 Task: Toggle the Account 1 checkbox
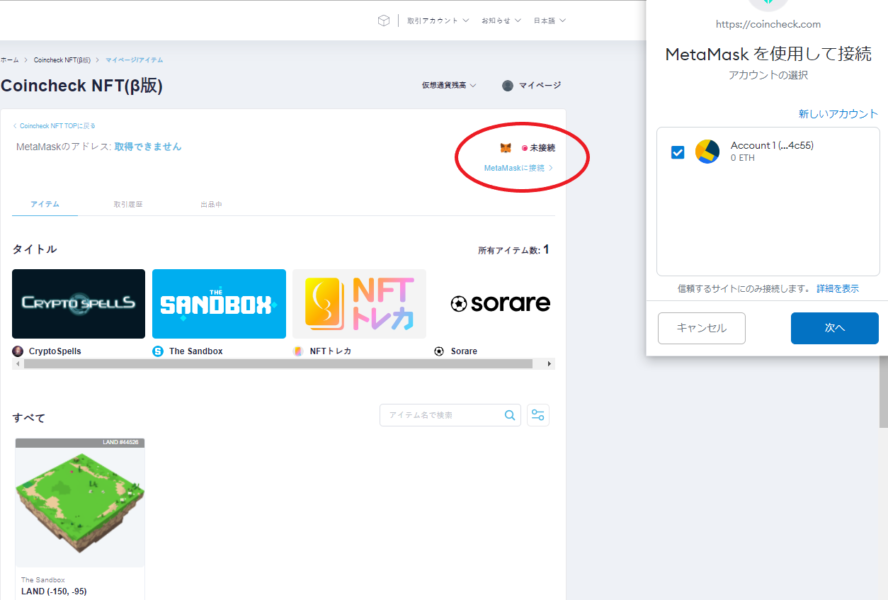tap(678, 152)
